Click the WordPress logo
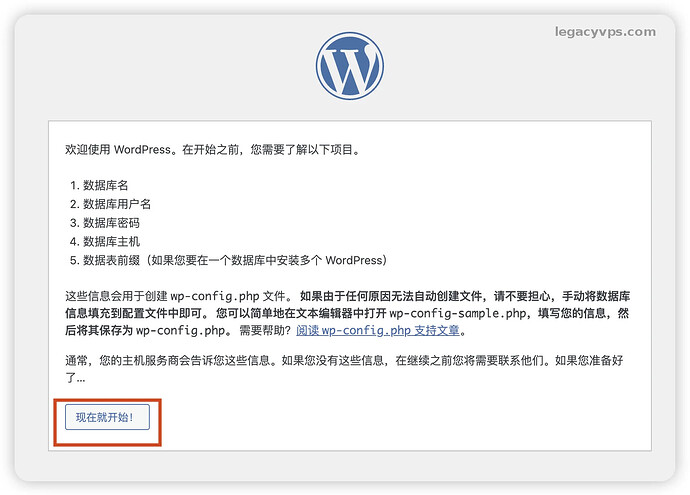The height and width of the screenshot is (495, 690). 350,66
